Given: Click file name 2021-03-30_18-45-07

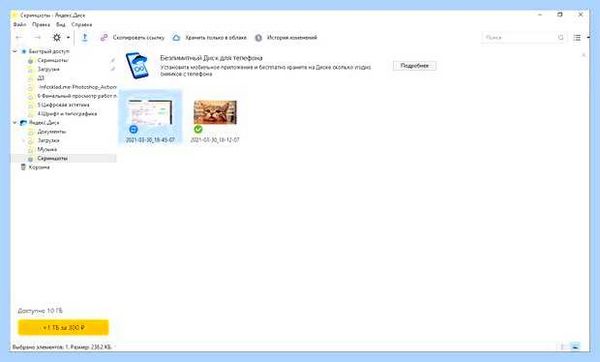Looking at the screenshot, I should [150, 140].
